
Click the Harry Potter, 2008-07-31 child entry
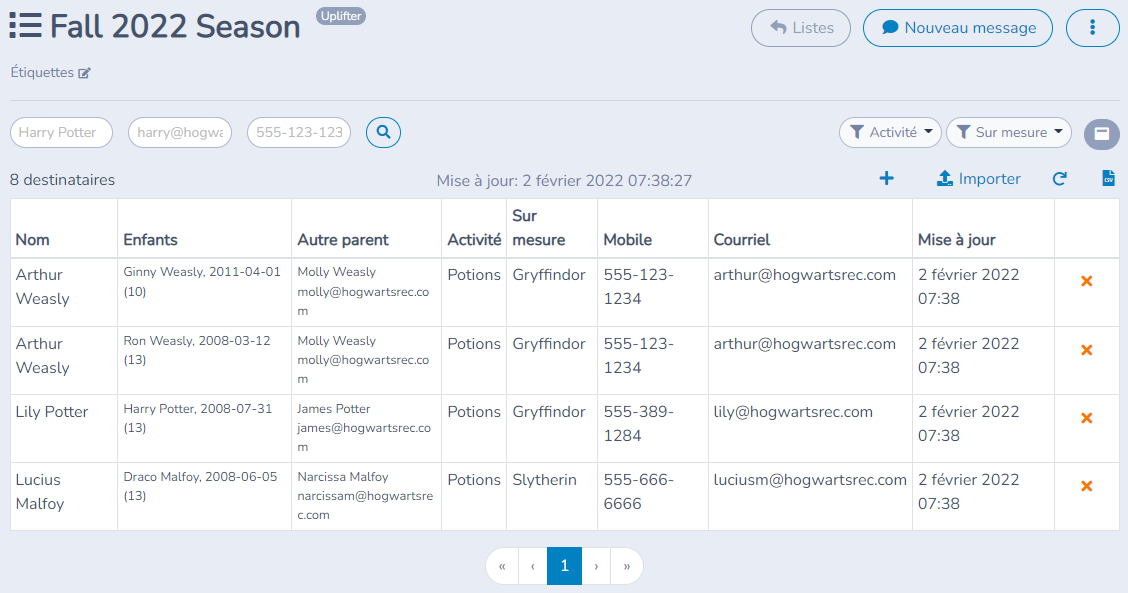point(198,418)
